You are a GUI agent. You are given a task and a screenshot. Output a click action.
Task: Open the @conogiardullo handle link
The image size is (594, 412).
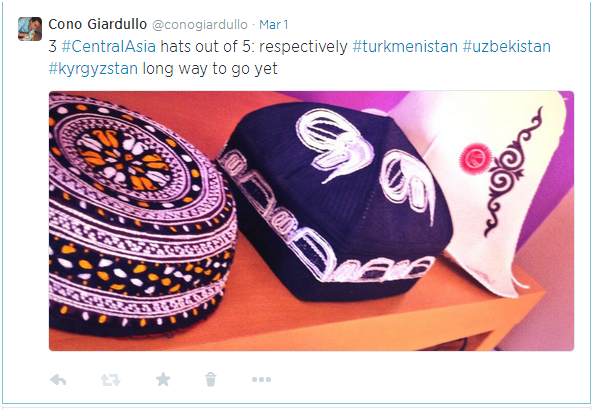point(200,25)
